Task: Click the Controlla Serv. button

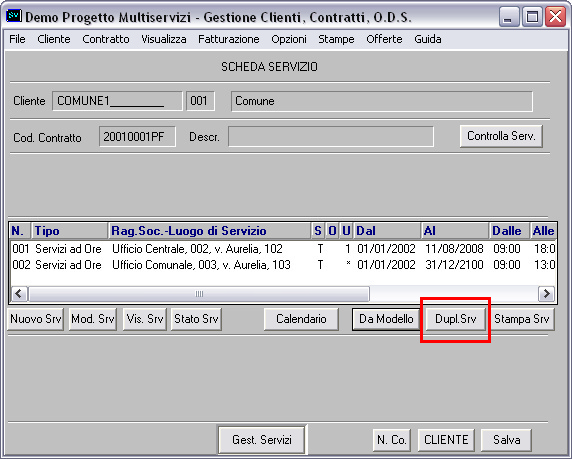Action: click(x=501, y=136)
